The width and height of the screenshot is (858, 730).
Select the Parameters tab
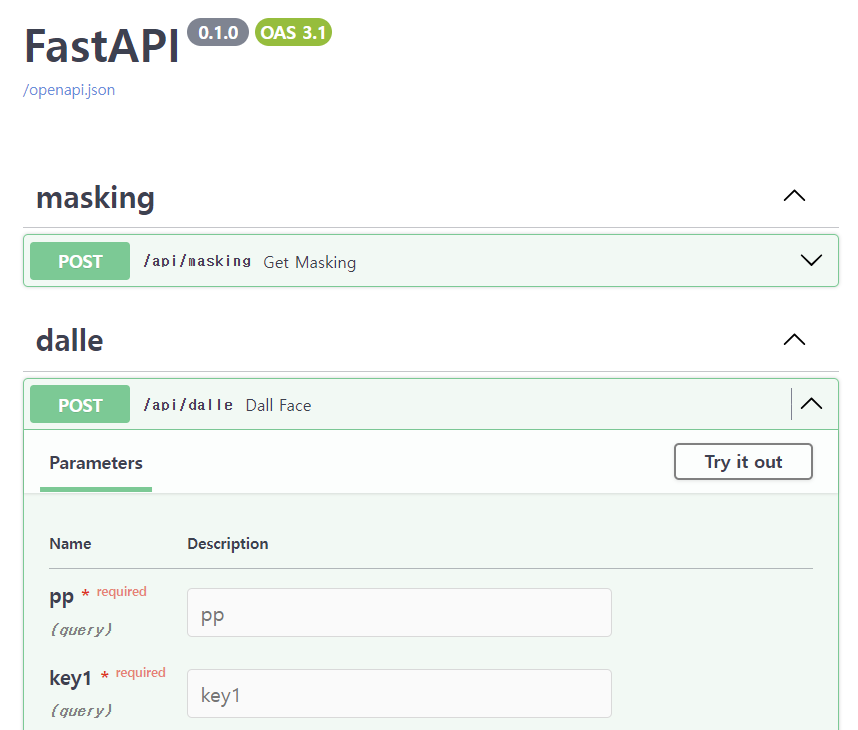click(x=96, y=463)
